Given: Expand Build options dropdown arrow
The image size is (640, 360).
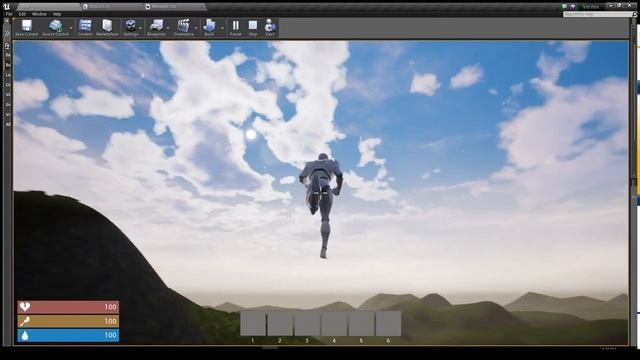Looking at the screenshot, I should (x=222, y=28).
